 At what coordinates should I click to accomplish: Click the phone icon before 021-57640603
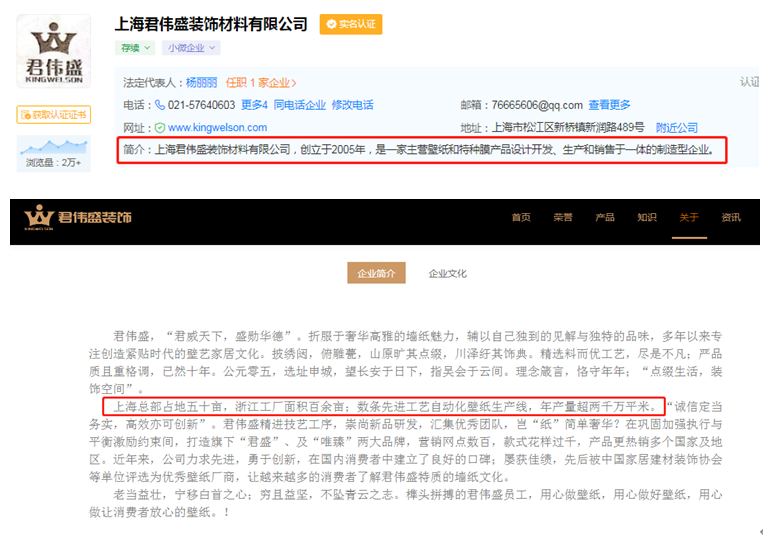[160, 105]
